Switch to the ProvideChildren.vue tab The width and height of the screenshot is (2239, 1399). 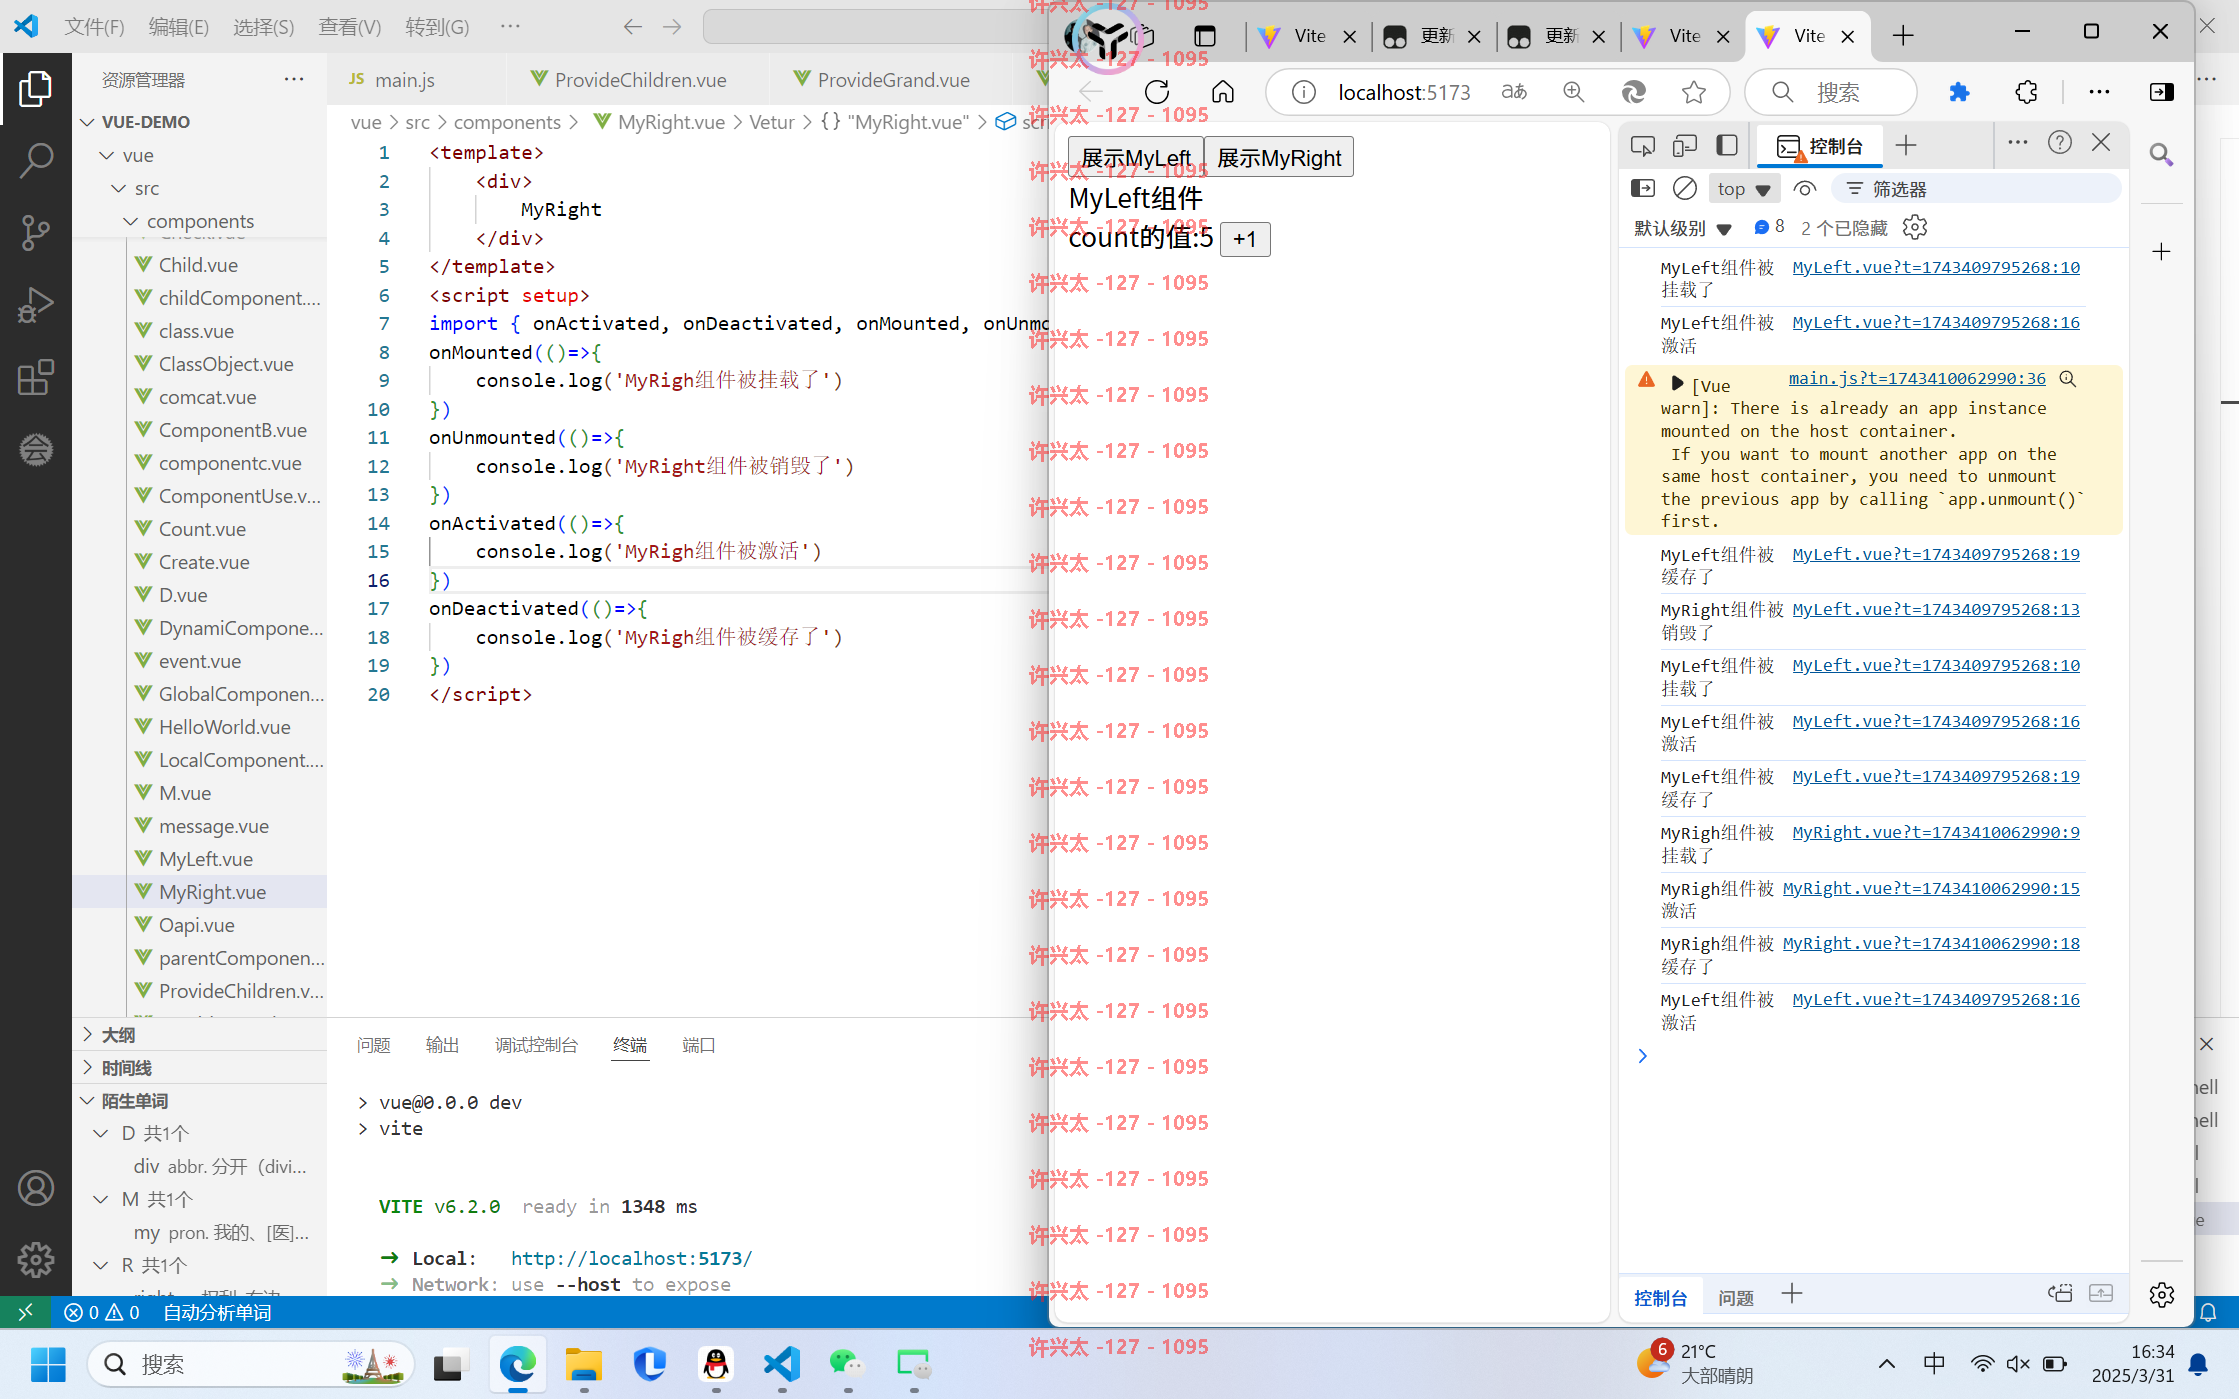point(640,80)
